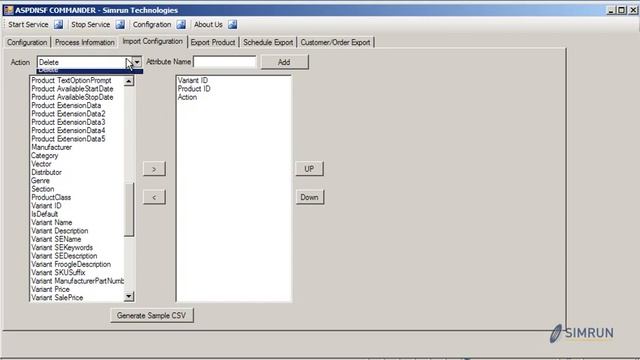Select Product ExtensionData3 item

[68, 122]
